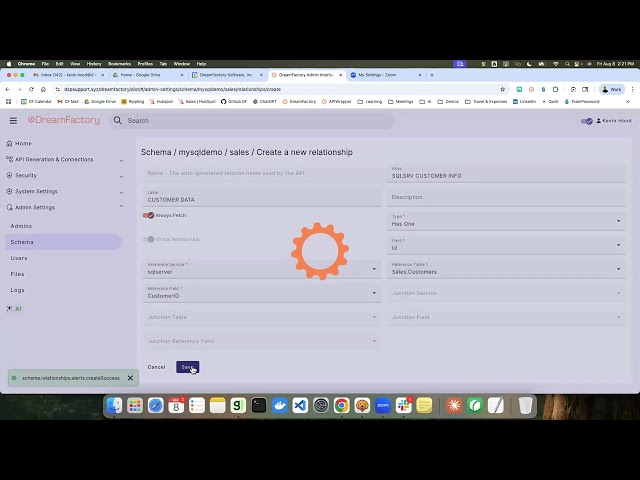Open Slack from the dock

click(404, 405)
